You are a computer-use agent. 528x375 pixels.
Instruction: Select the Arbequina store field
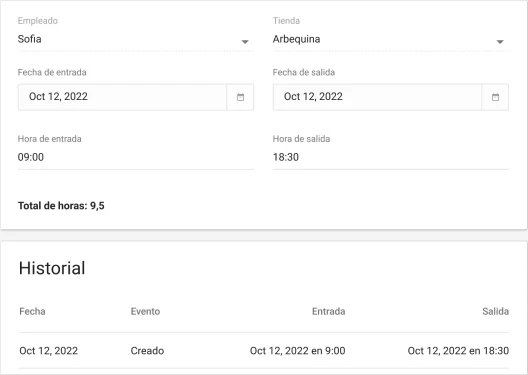pyautogui.click(x=391, y=39)
